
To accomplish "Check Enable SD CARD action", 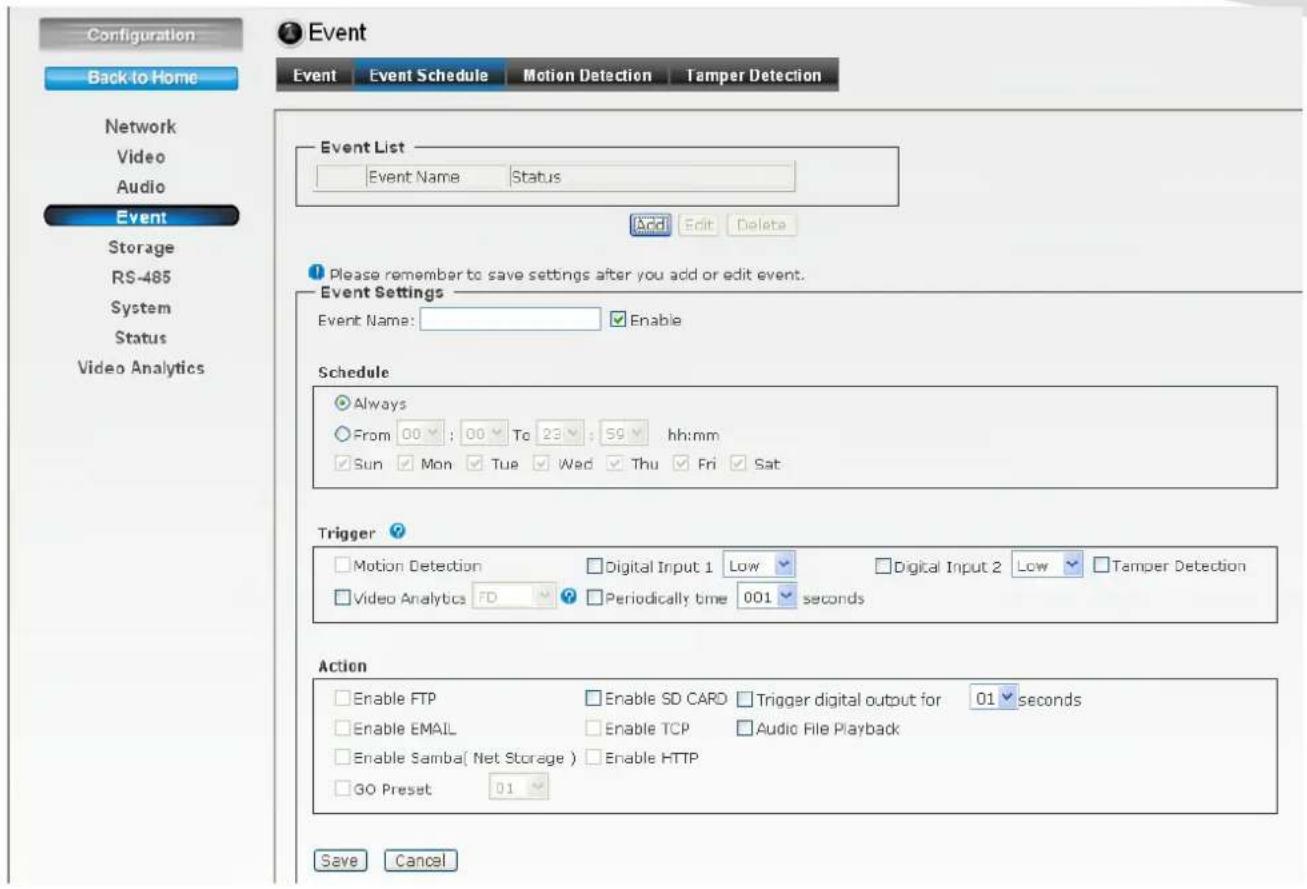I will 594,699.
